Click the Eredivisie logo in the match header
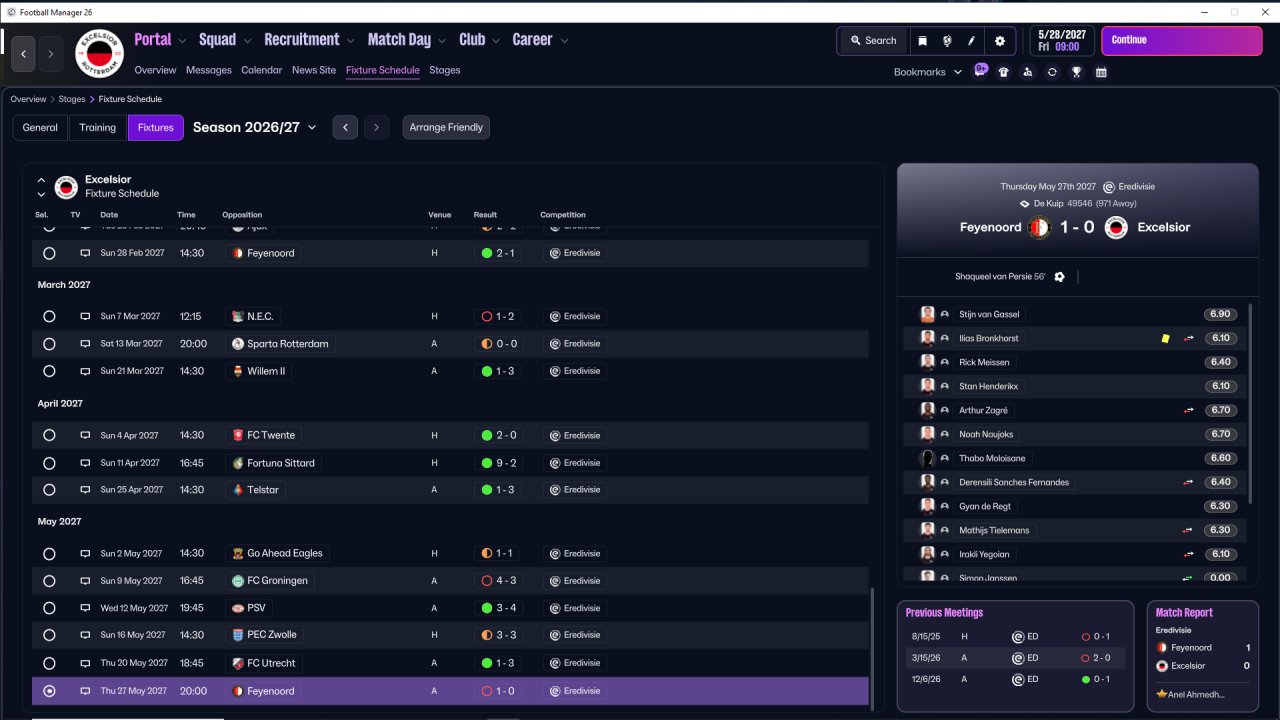The height and width of the screenshot is (720, 1280). 1108,187
